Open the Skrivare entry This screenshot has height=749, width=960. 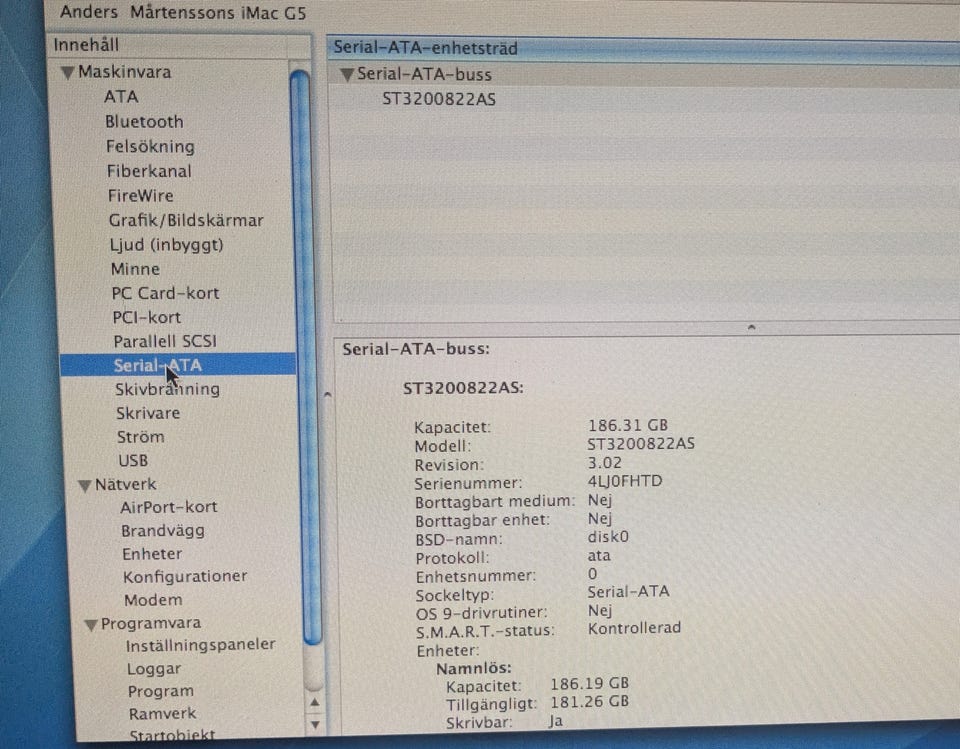[x=148, y=413]
